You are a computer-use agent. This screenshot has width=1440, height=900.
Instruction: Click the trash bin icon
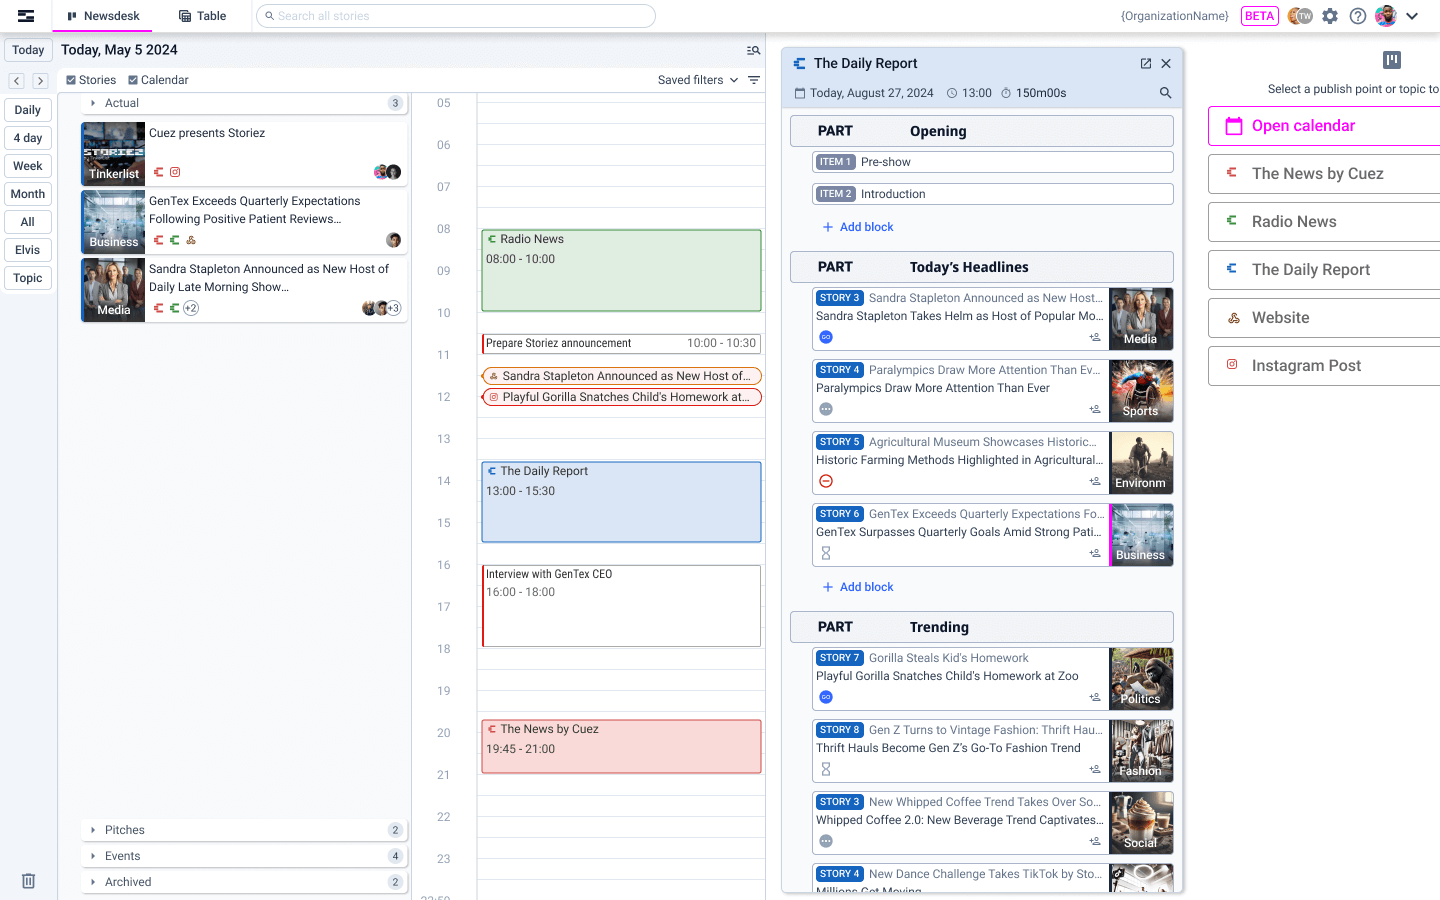29,881
